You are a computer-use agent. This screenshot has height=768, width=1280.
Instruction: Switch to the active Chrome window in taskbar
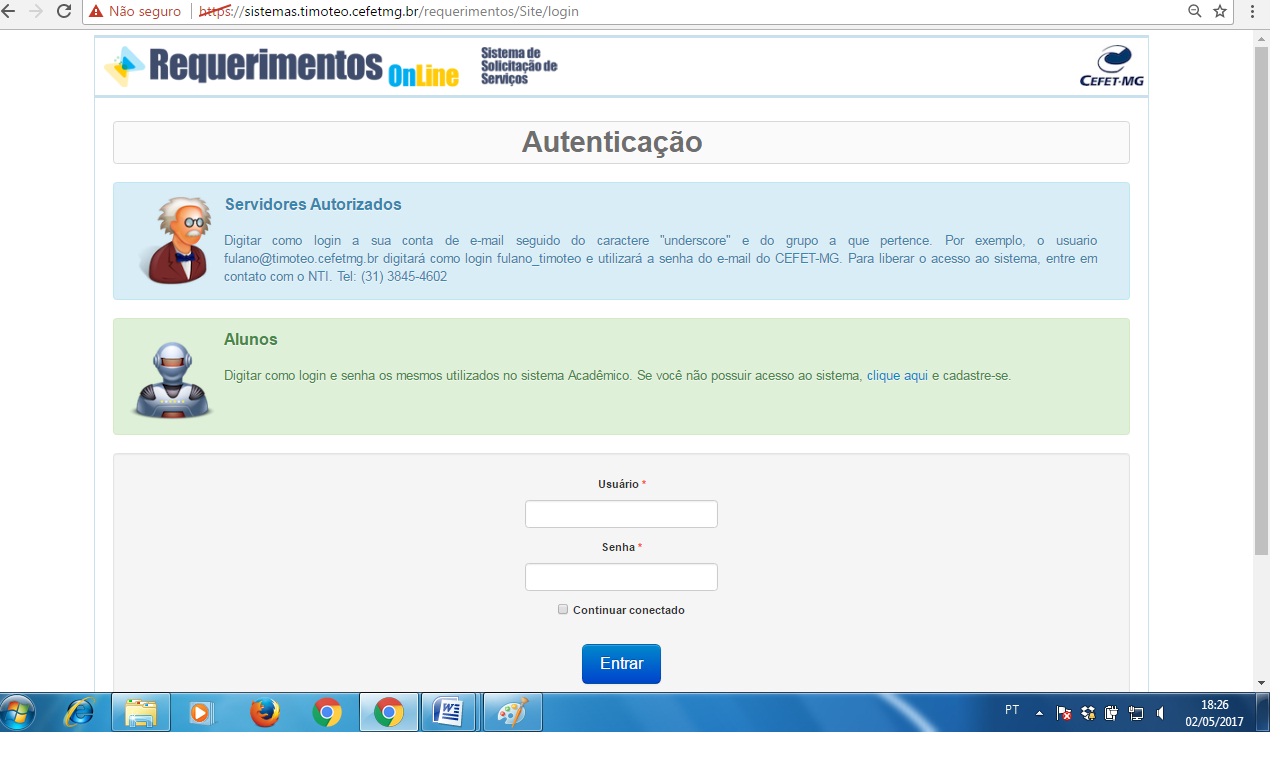(x=389, y=713)
